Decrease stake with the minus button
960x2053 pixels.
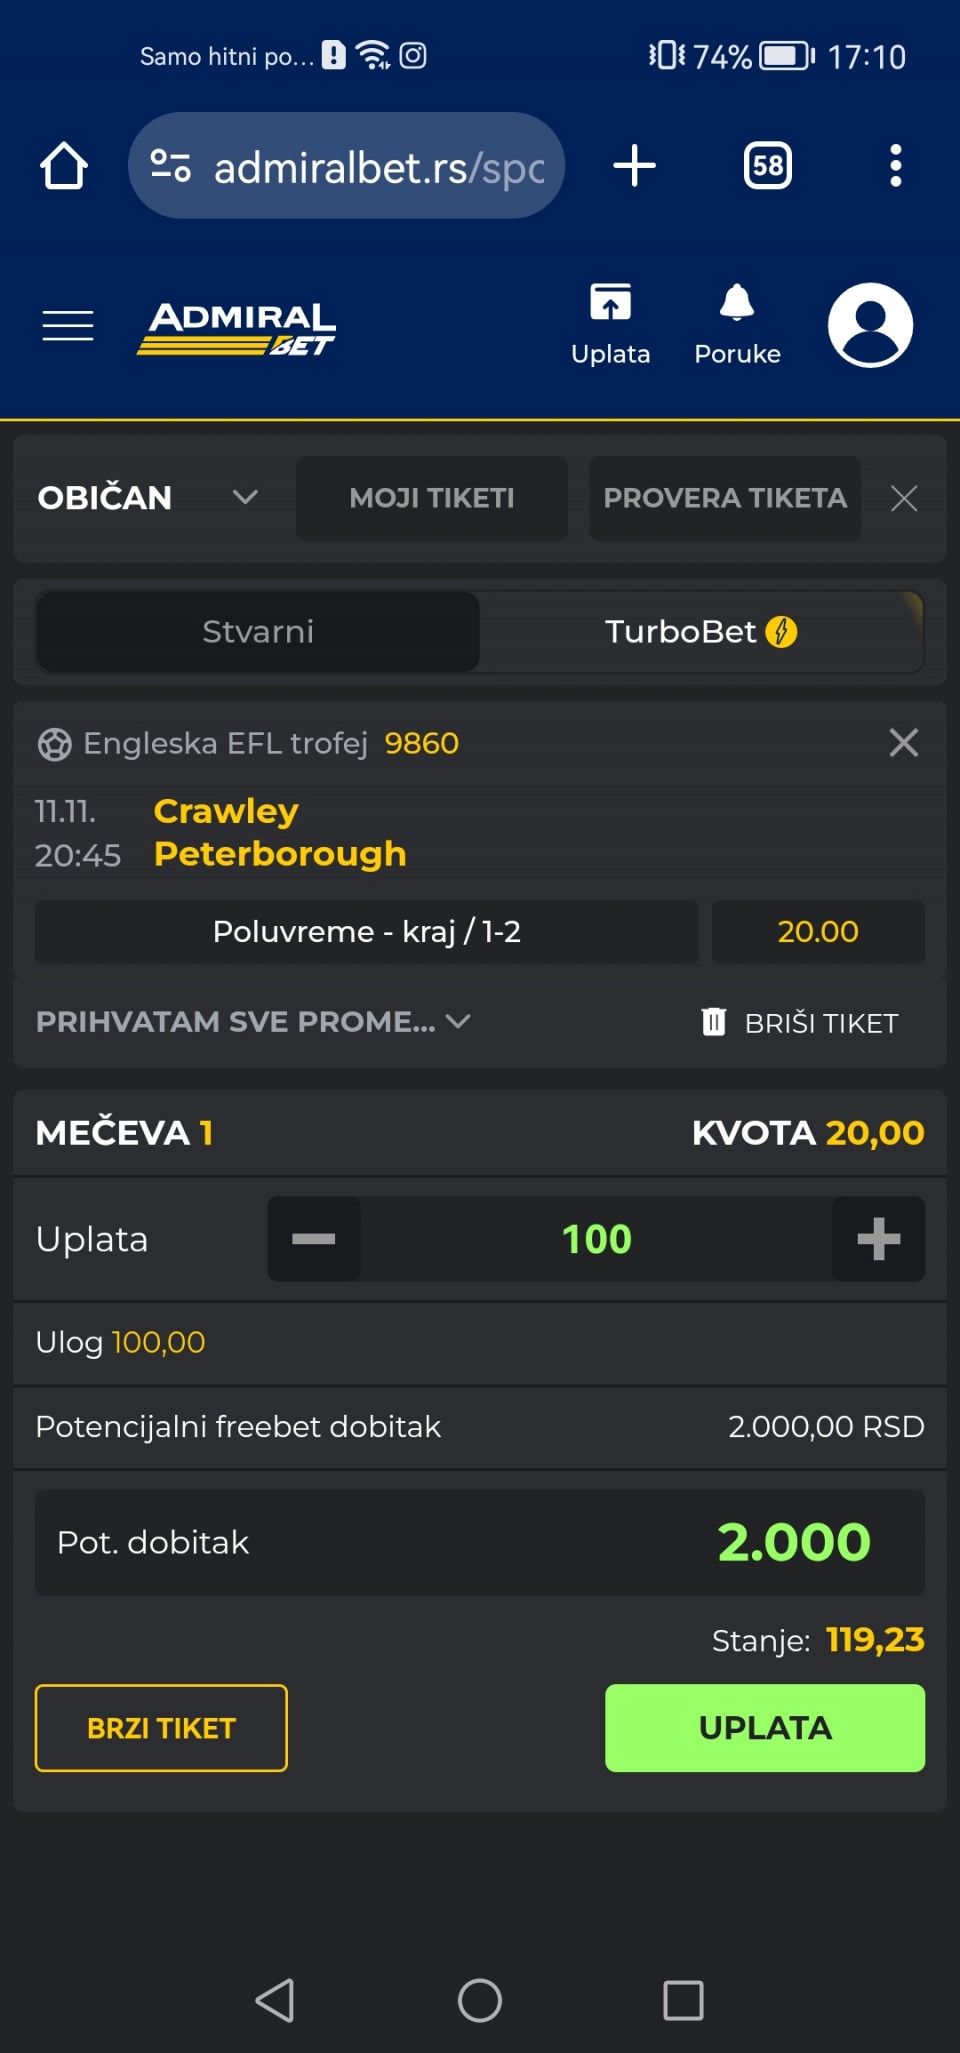314,1239
